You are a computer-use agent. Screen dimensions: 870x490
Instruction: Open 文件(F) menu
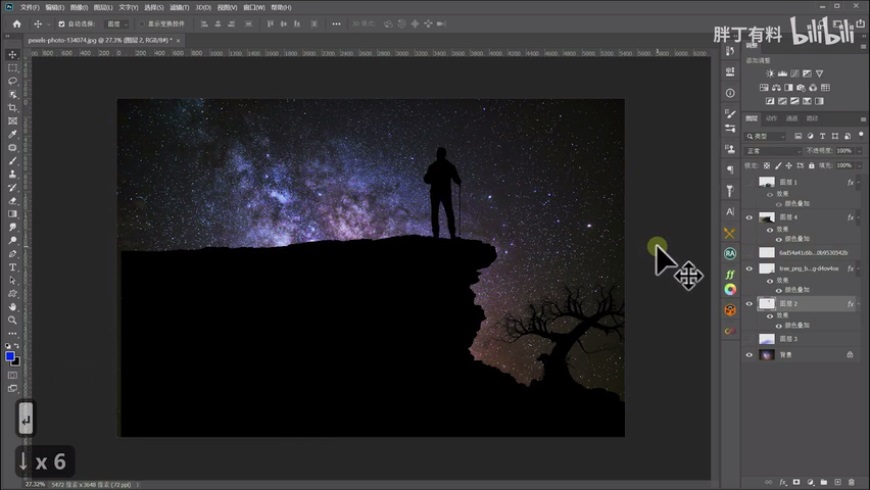pyautogui.click(x=29, y=7)
